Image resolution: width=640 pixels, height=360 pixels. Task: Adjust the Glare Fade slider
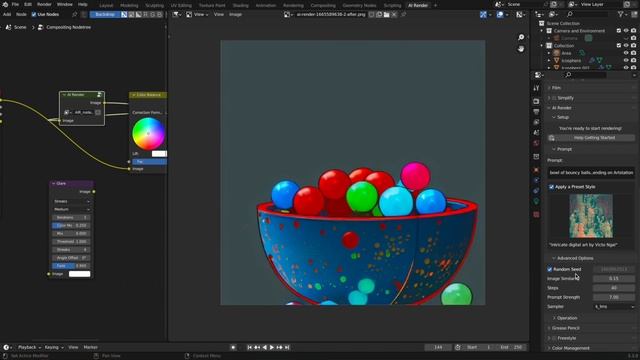(71, 266)
